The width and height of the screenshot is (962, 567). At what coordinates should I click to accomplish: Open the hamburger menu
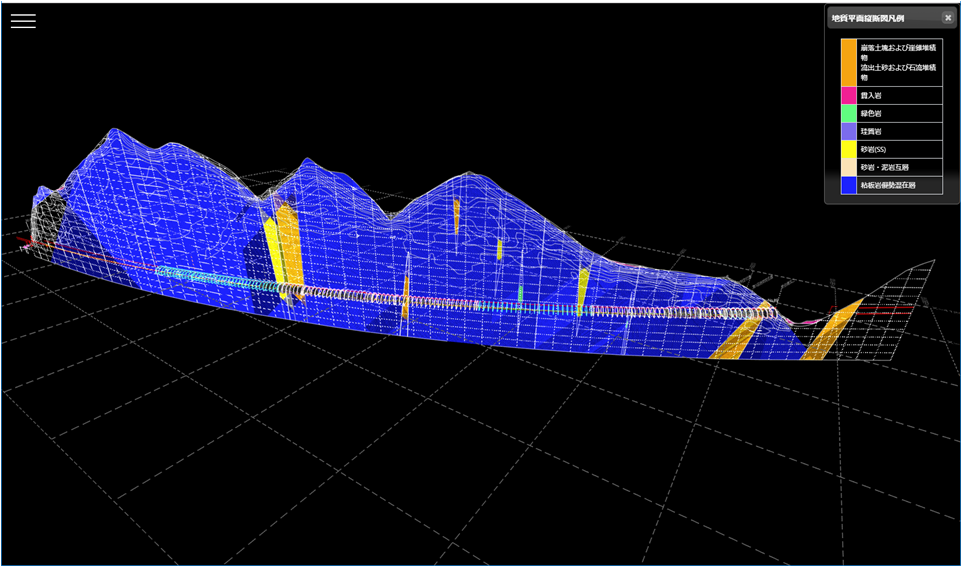point(23,21)
